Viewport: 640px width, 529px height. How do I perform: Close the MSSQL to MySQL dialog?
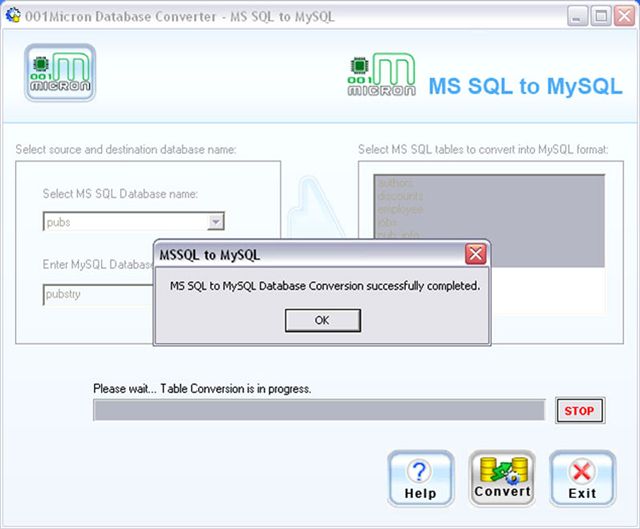point(476,255)
